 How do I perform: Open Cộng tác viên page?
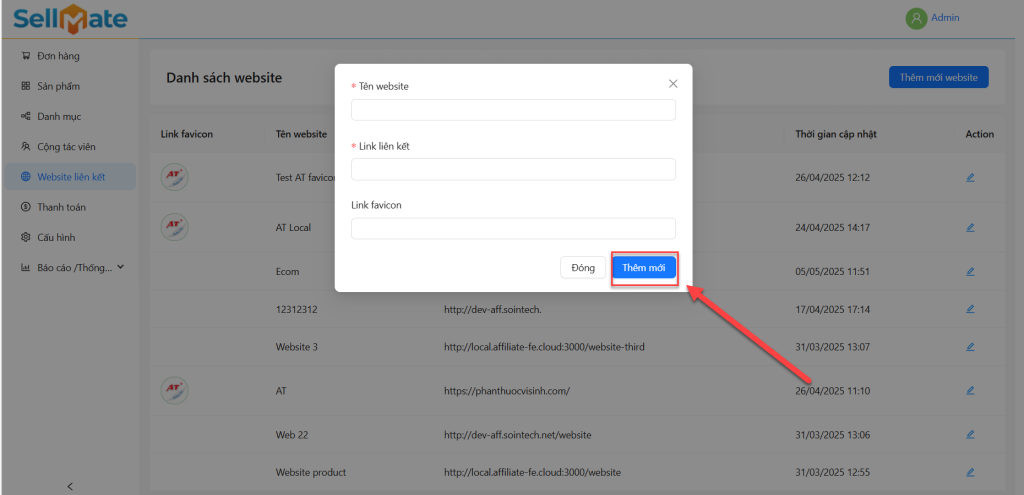pyautogui.click(x=66, y=147)
